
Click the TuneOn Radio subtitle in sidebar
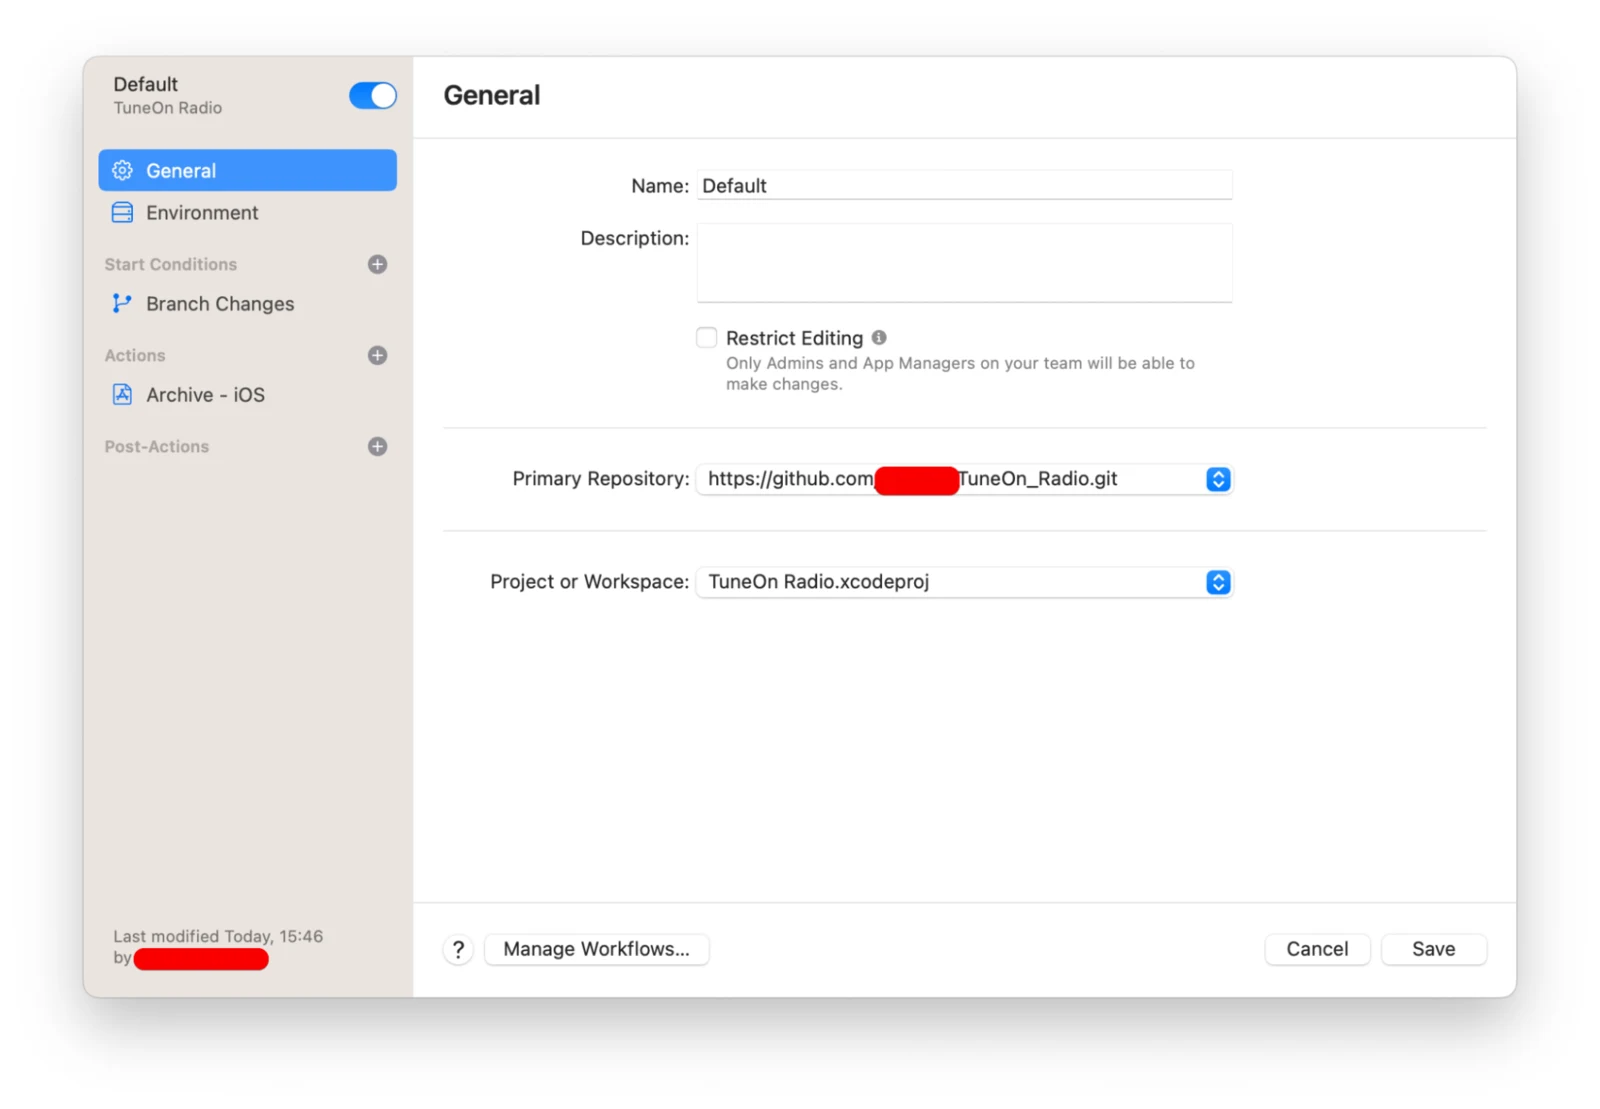pos(168,108)
